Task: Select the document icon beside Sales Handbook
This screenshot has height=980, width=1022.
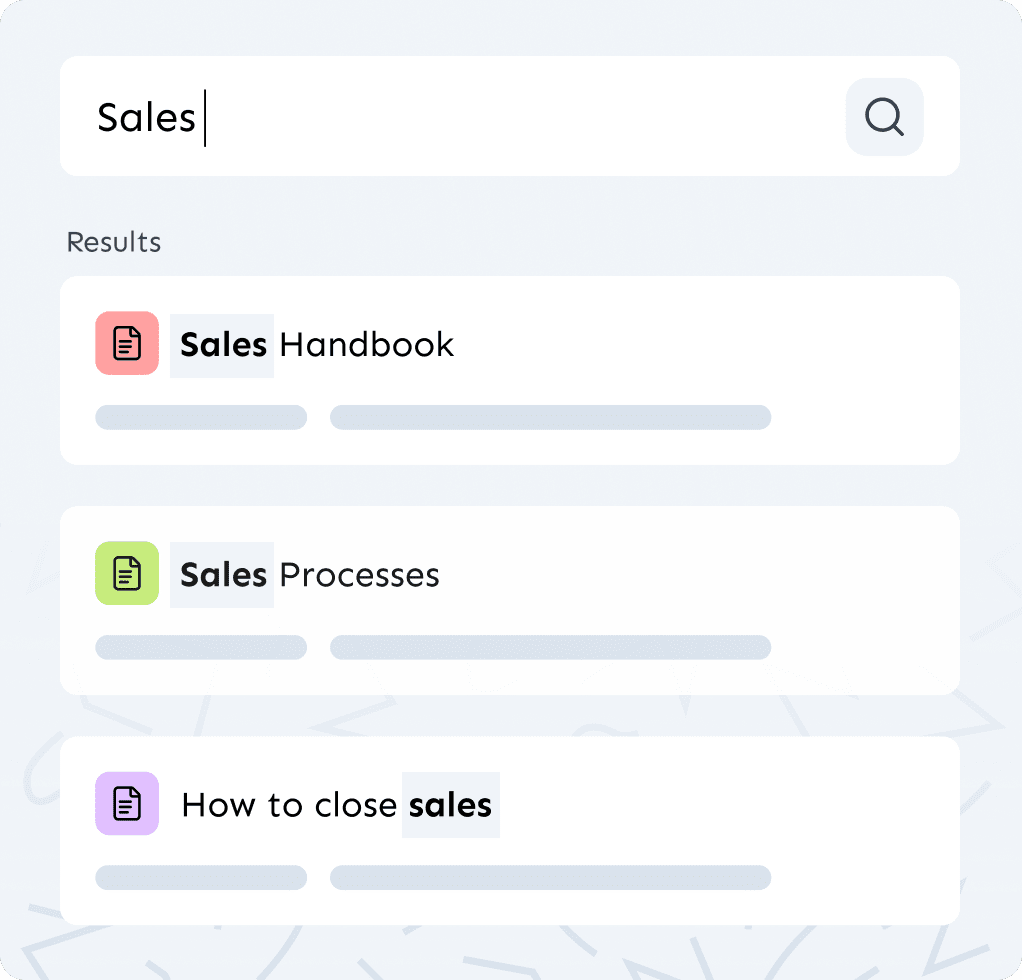Action: coord(126,343)
